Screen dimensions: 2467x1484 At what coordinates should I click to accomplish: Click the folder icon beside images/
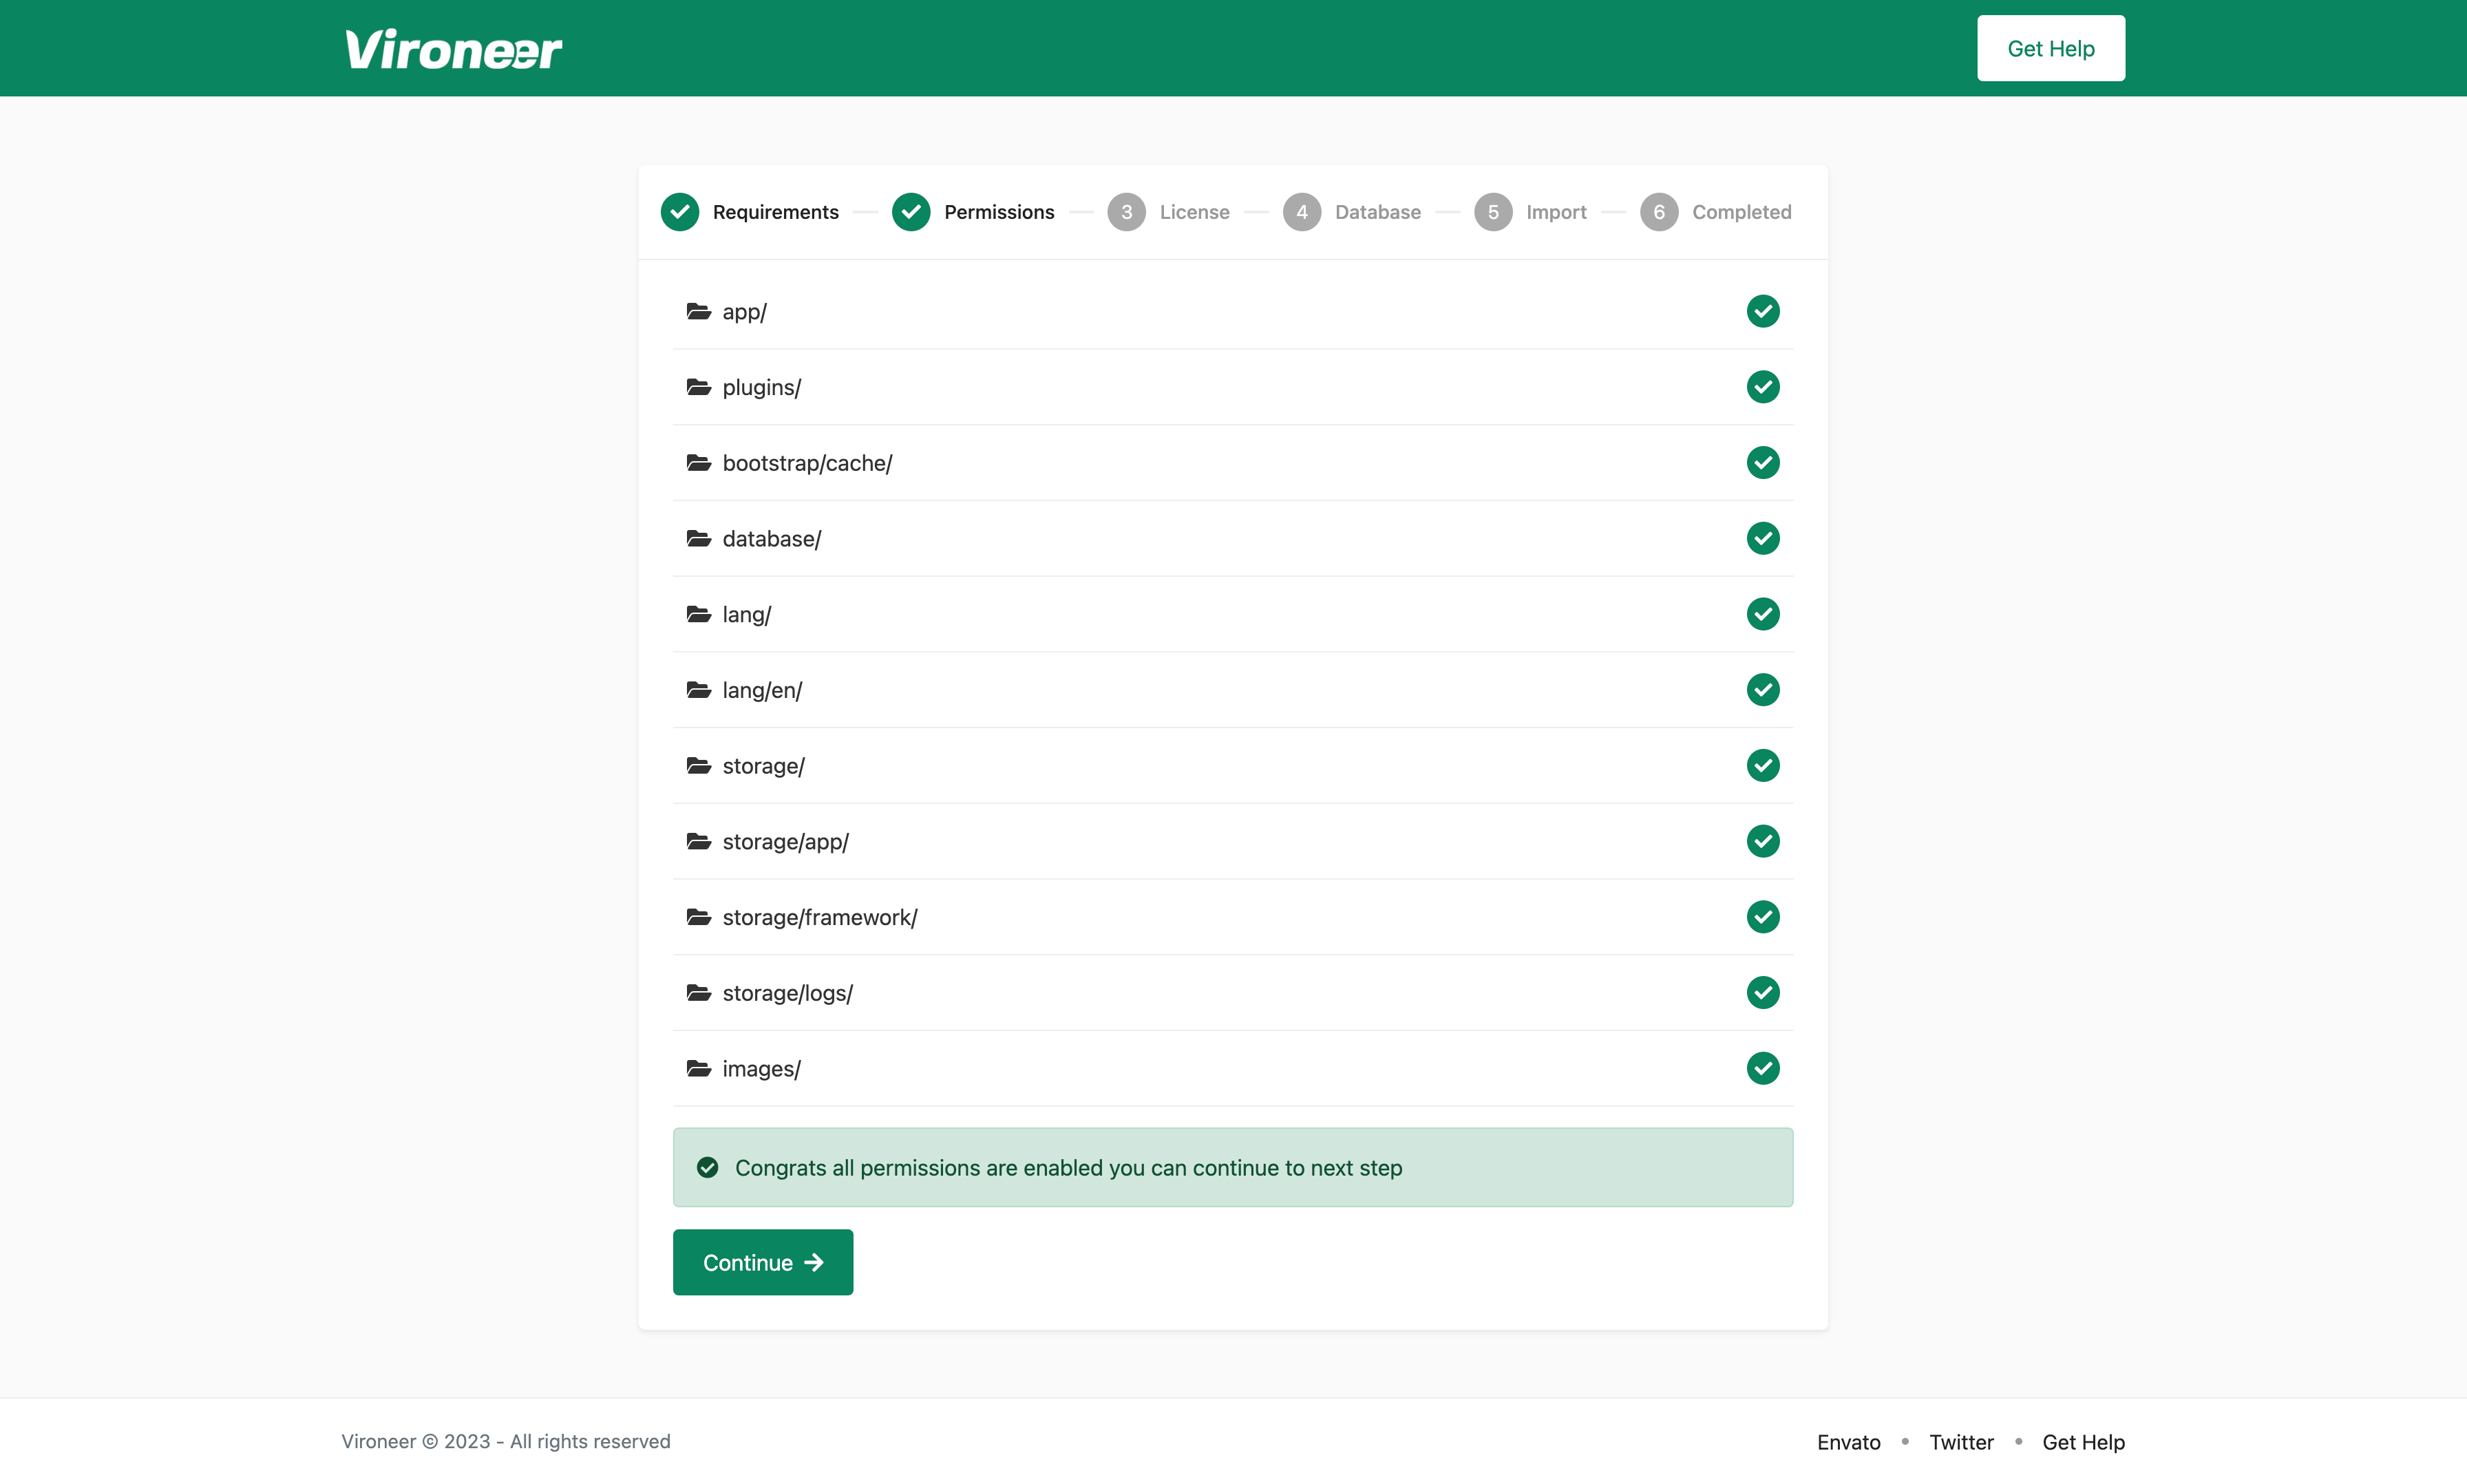click(x=698, y=1068)
